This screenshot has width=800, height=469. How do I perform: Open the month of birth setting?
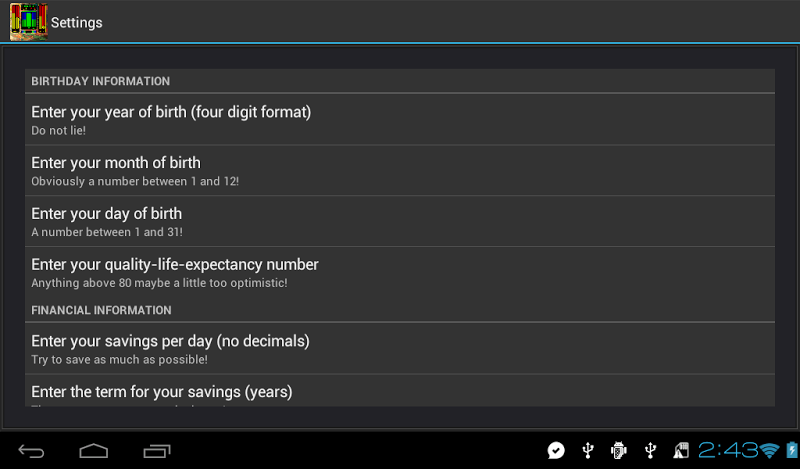tap(400, 171)
